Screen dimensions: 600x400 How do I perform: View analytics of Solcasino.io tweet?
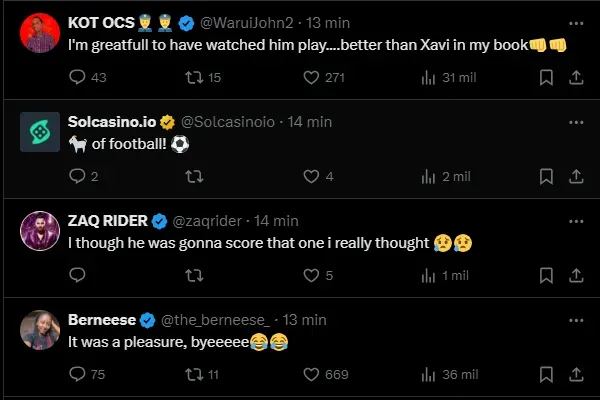tap(429, 176)
